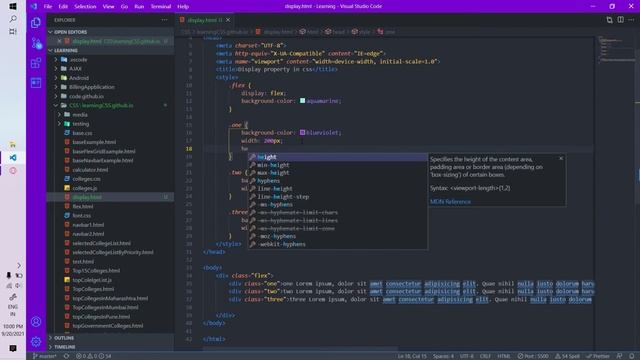Open the Manage settings gear

coord(36,341)
